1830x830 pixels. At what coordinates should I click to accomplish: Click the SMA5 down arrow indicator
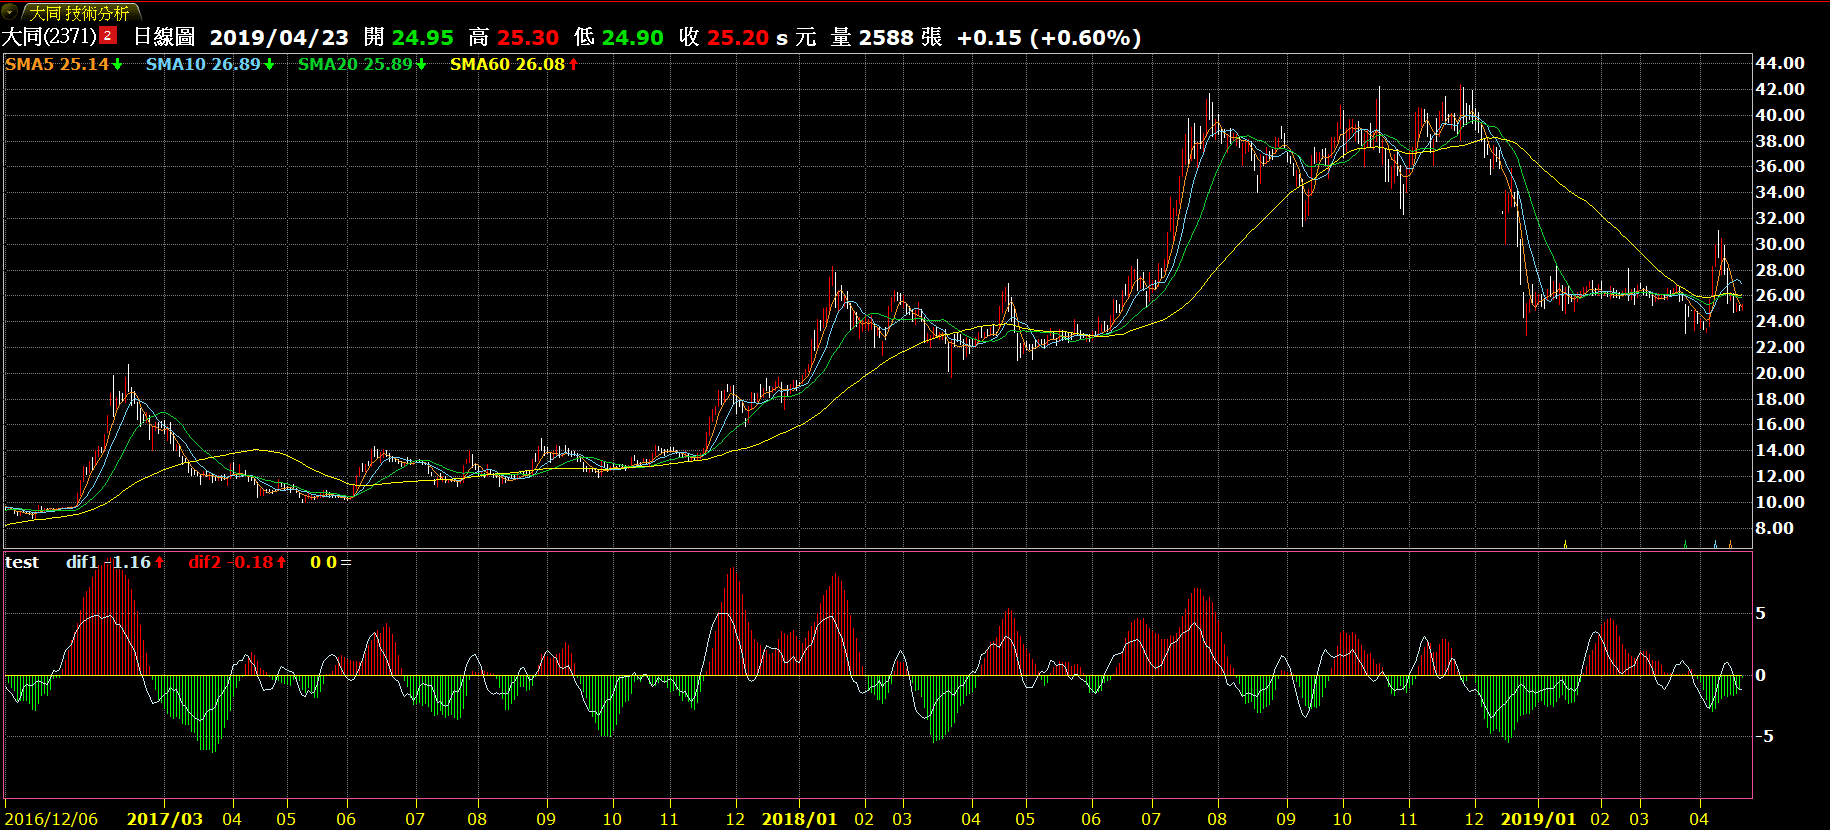(117, 65)
